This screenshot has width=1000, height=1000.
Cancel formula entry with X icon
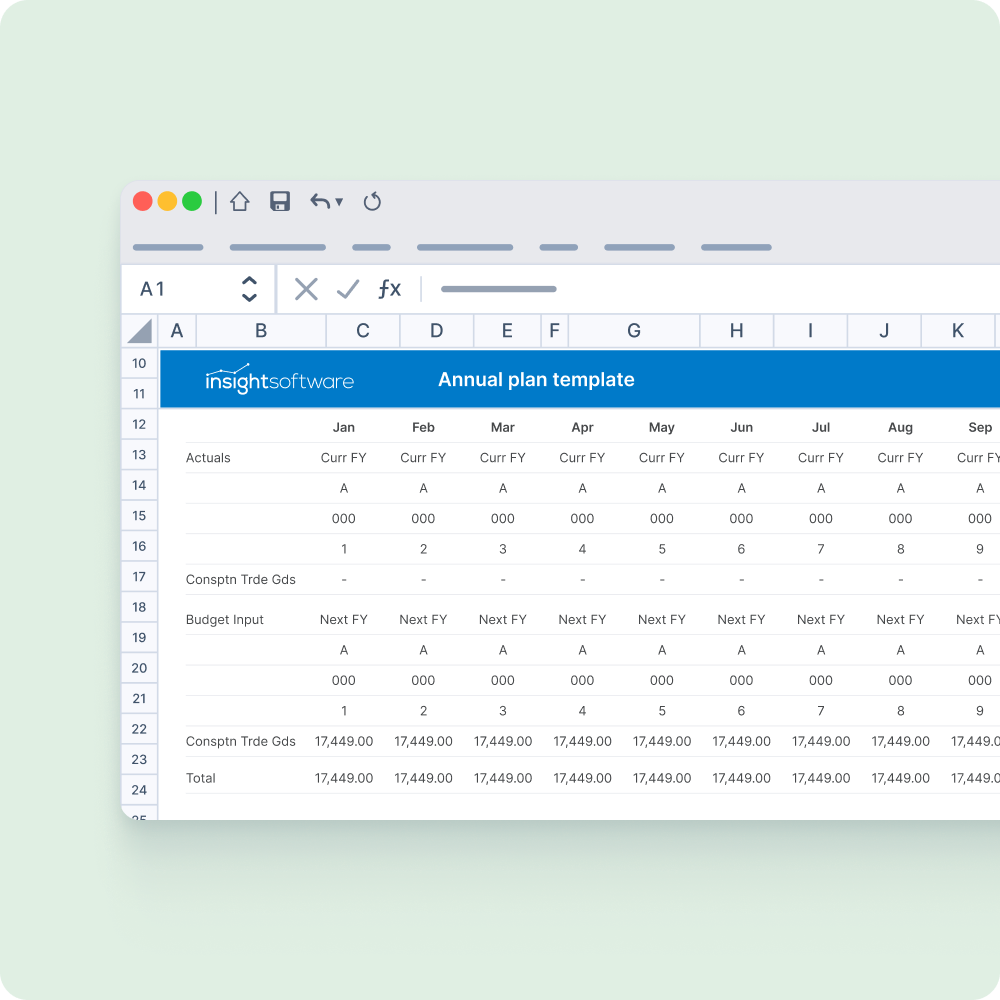tap(306, 290)
